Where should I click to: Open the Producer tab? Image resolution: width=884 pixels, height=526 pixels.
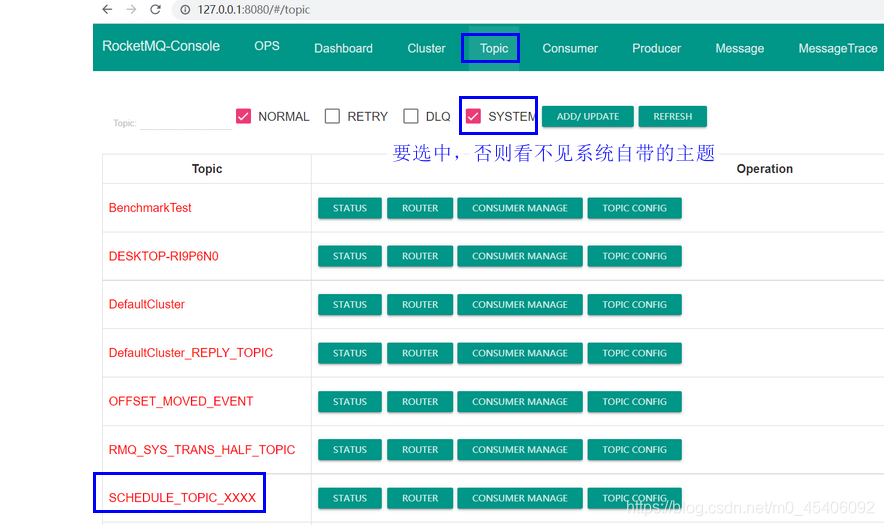[656, 48]
